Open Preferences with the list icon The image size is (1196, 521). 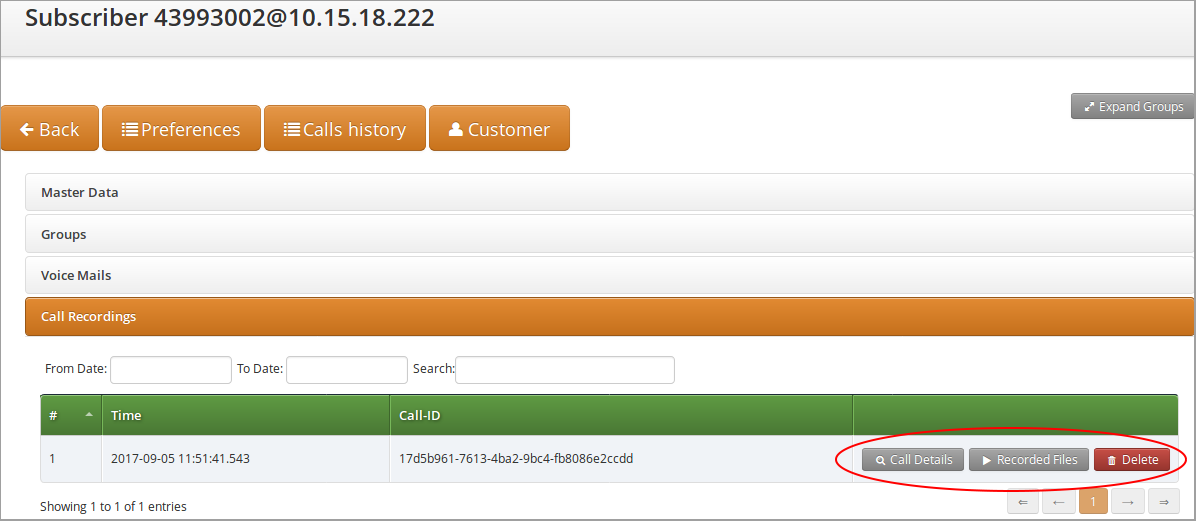[181, 129]
